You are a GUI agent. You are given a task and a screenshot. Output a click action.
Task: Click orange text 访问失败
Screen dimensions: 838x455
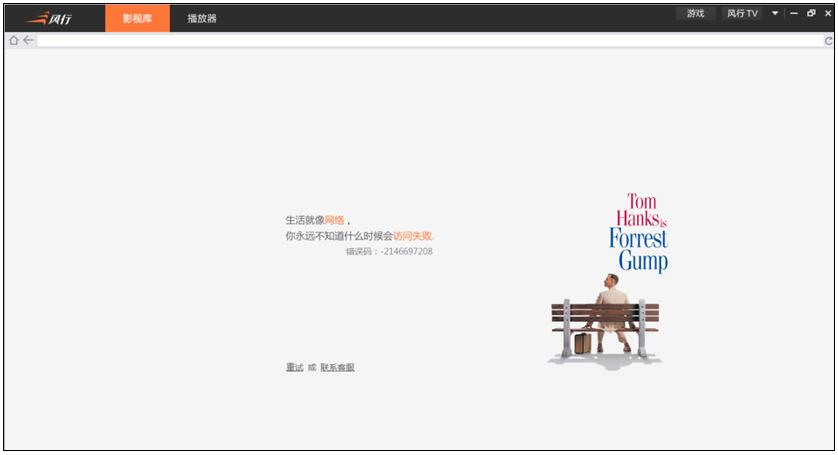click(413, 236)
